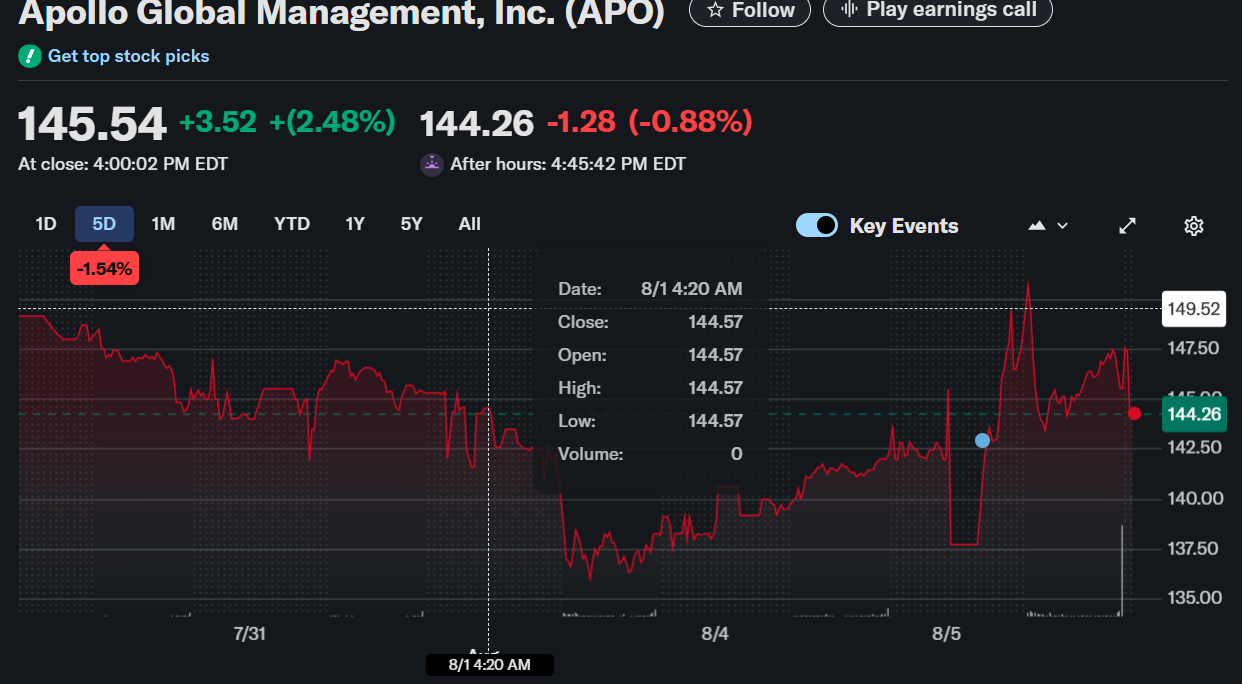The image size is (1242, 684).
Task: Select the 6M time range
Action: tap(225, 224)
